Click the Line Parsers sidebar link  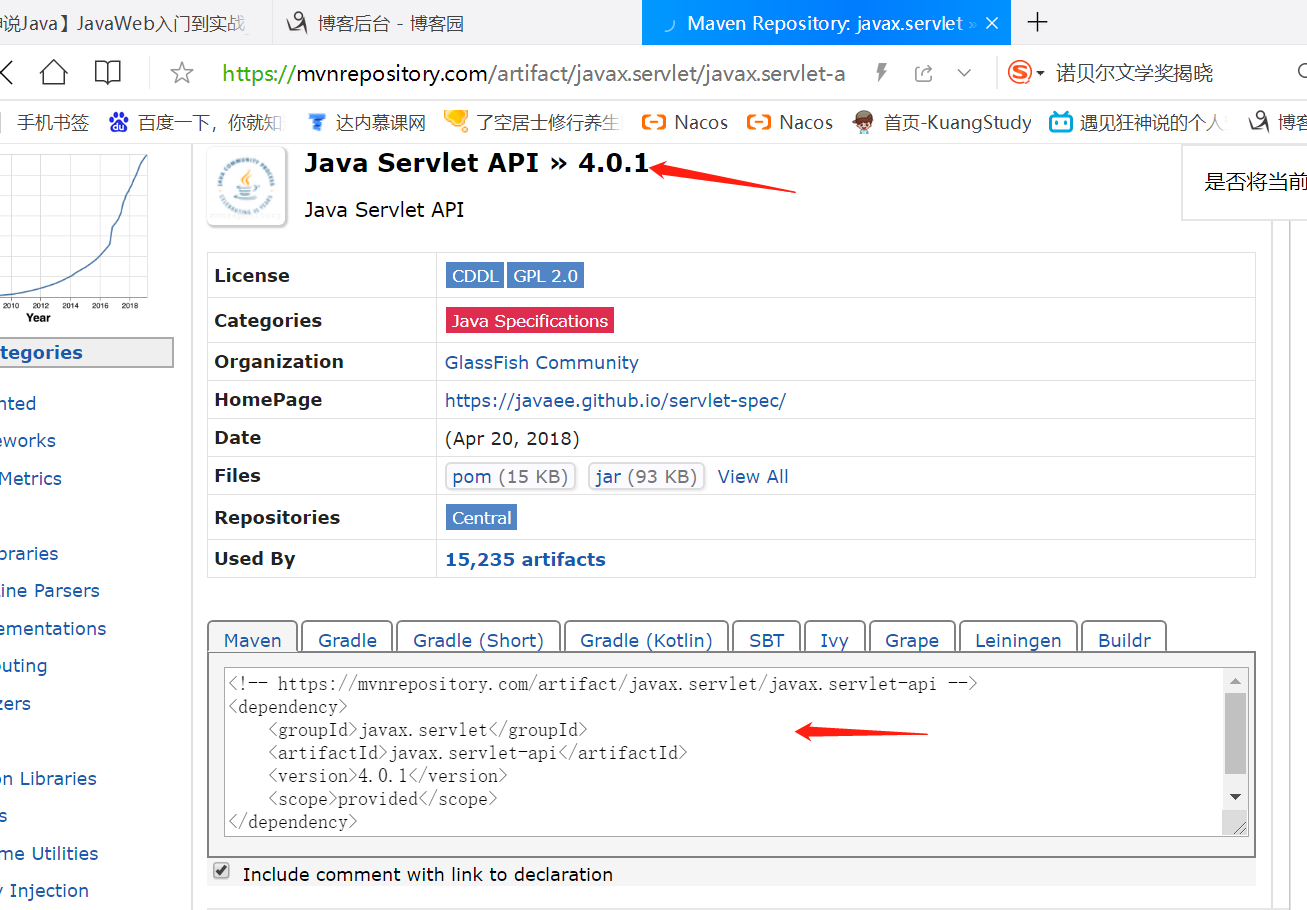tap(50, 591)
